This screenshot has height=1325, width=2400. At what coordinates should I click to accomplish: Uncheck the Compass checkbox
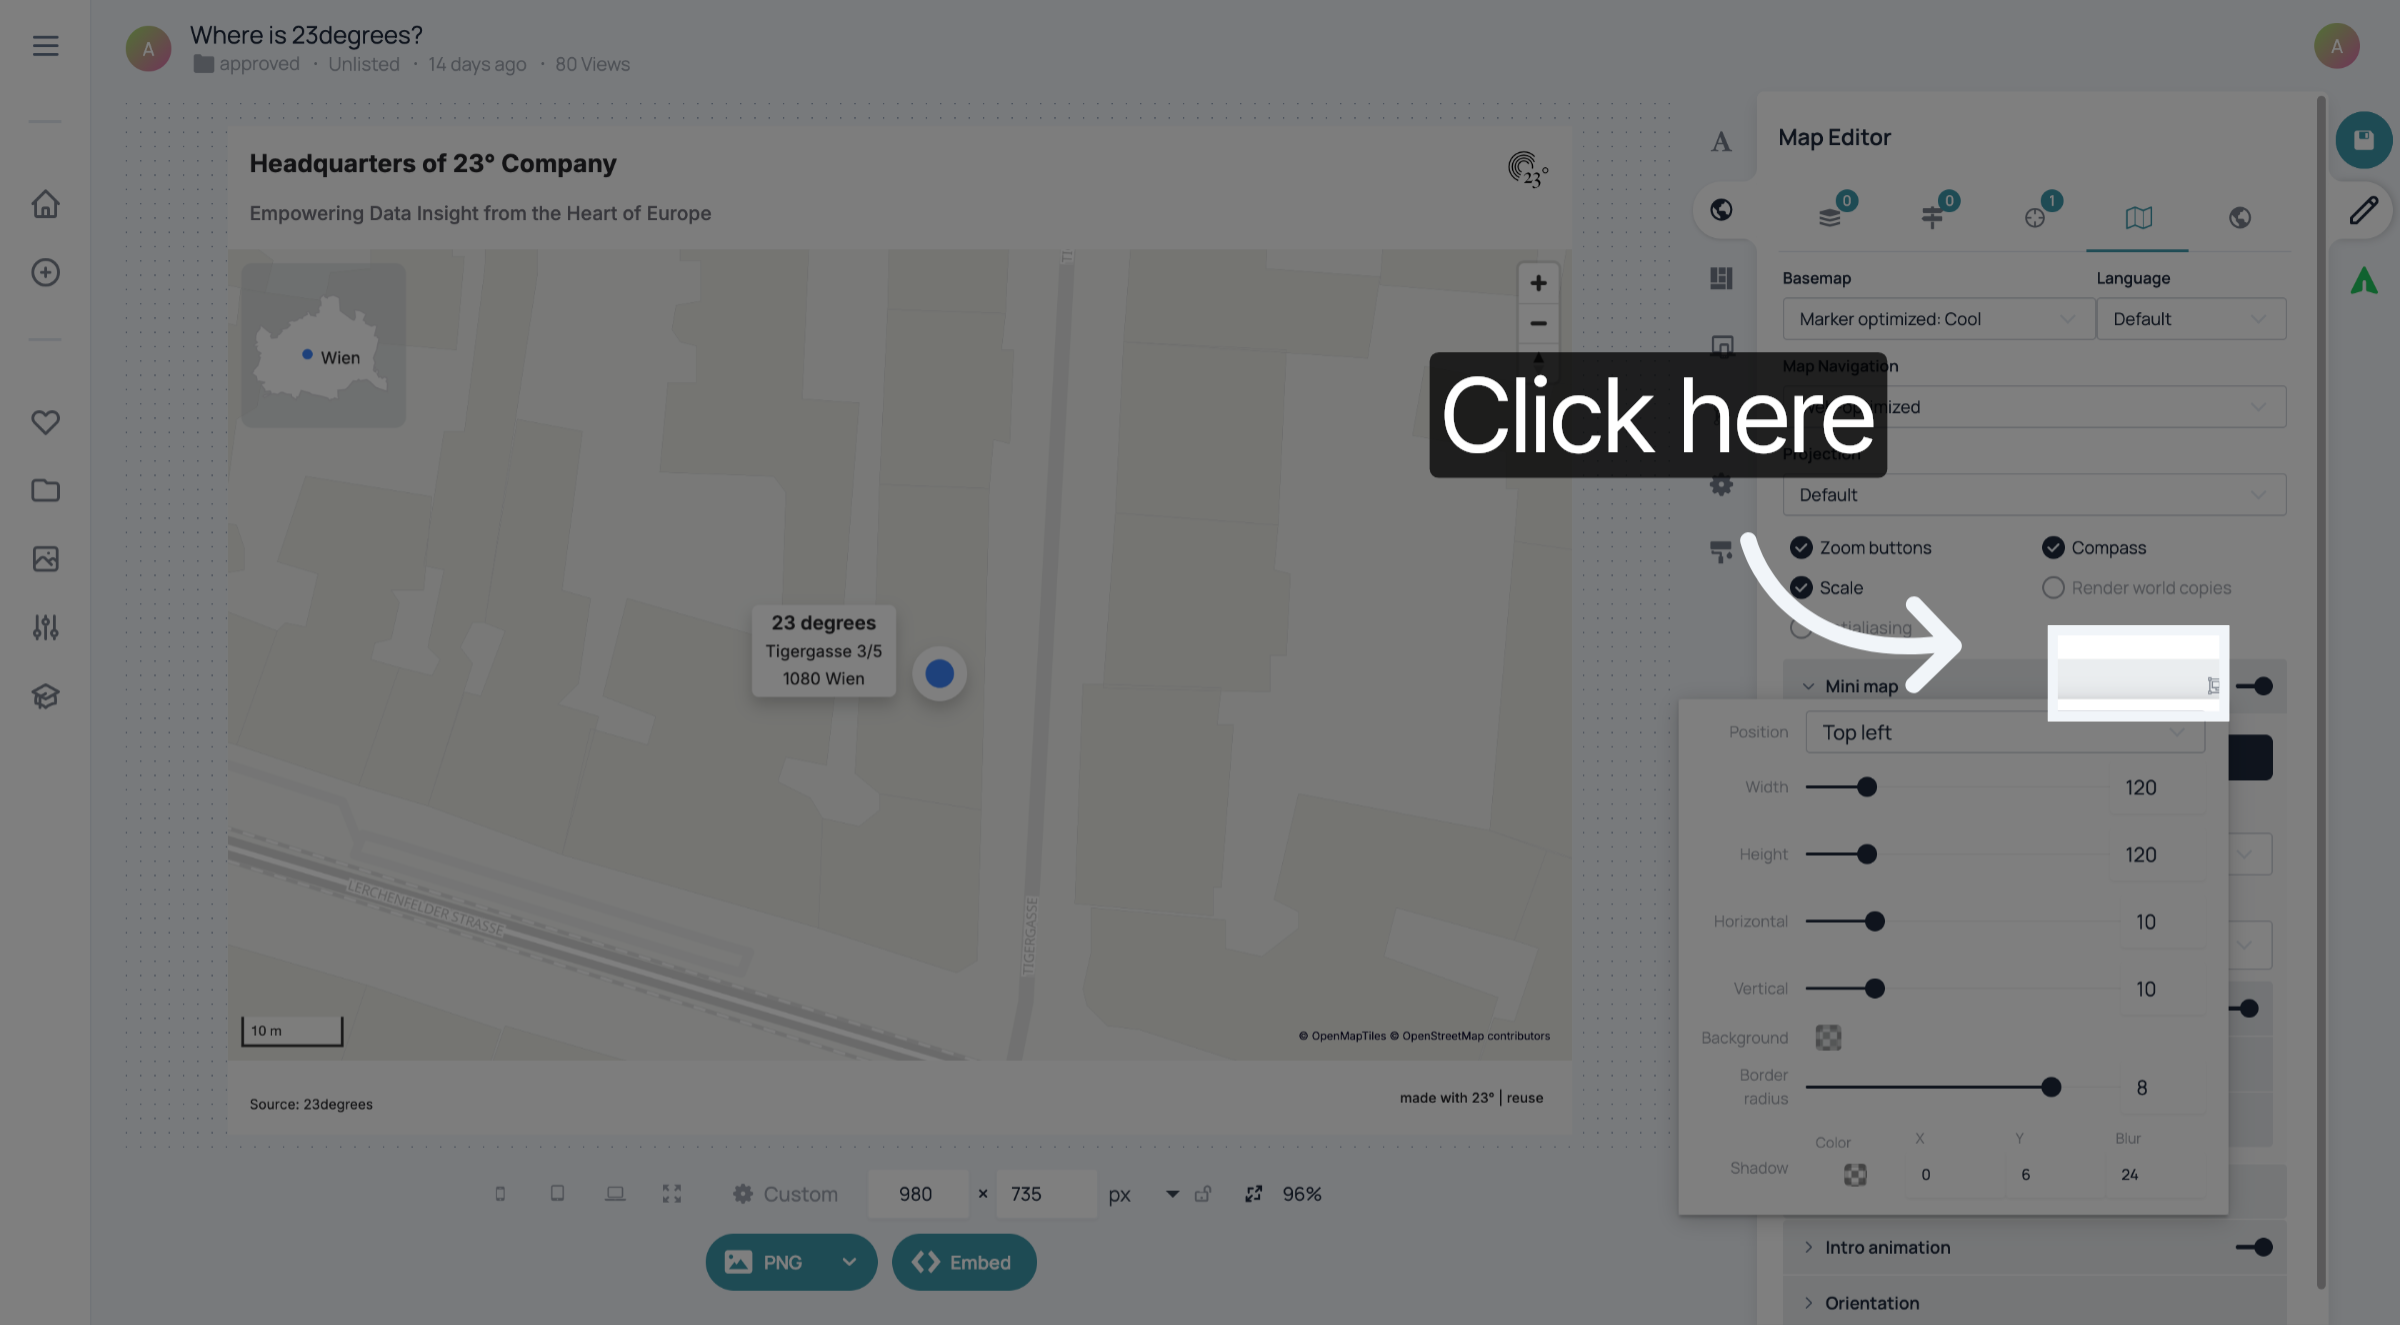click(2053, 548)
